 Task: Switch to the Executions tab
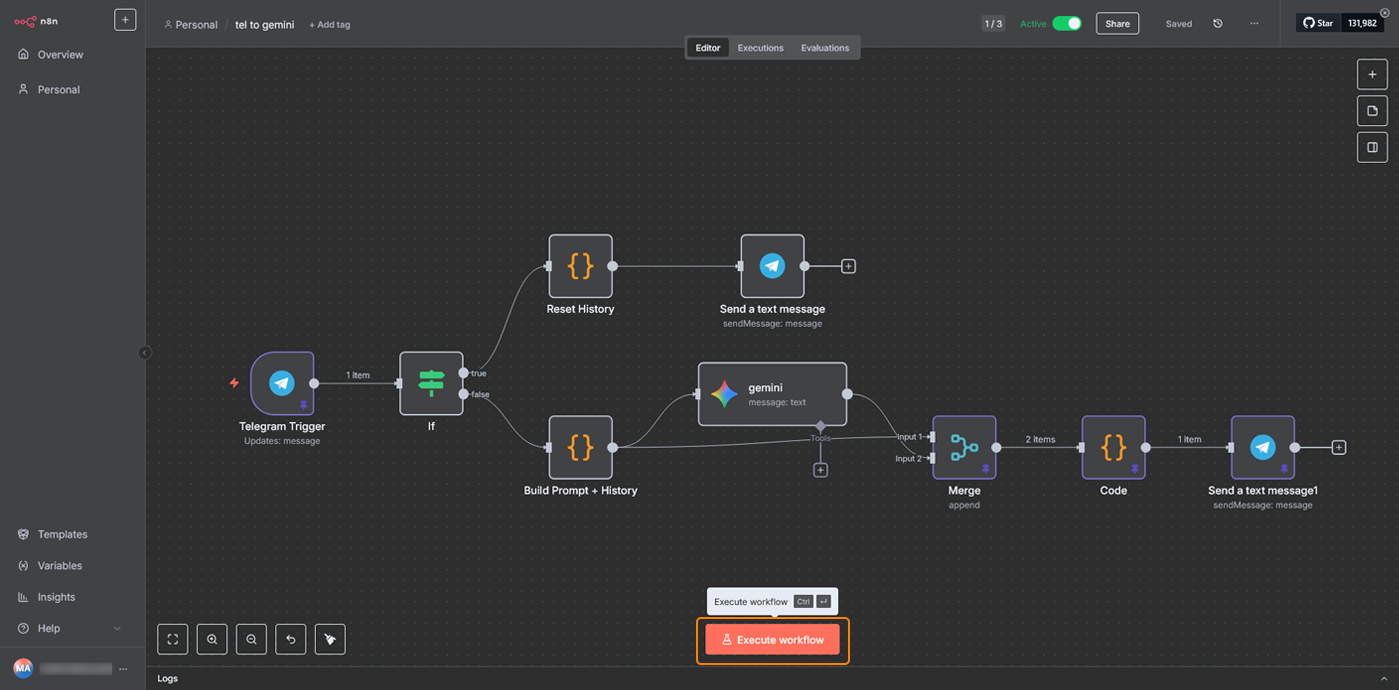coord(760,48)
